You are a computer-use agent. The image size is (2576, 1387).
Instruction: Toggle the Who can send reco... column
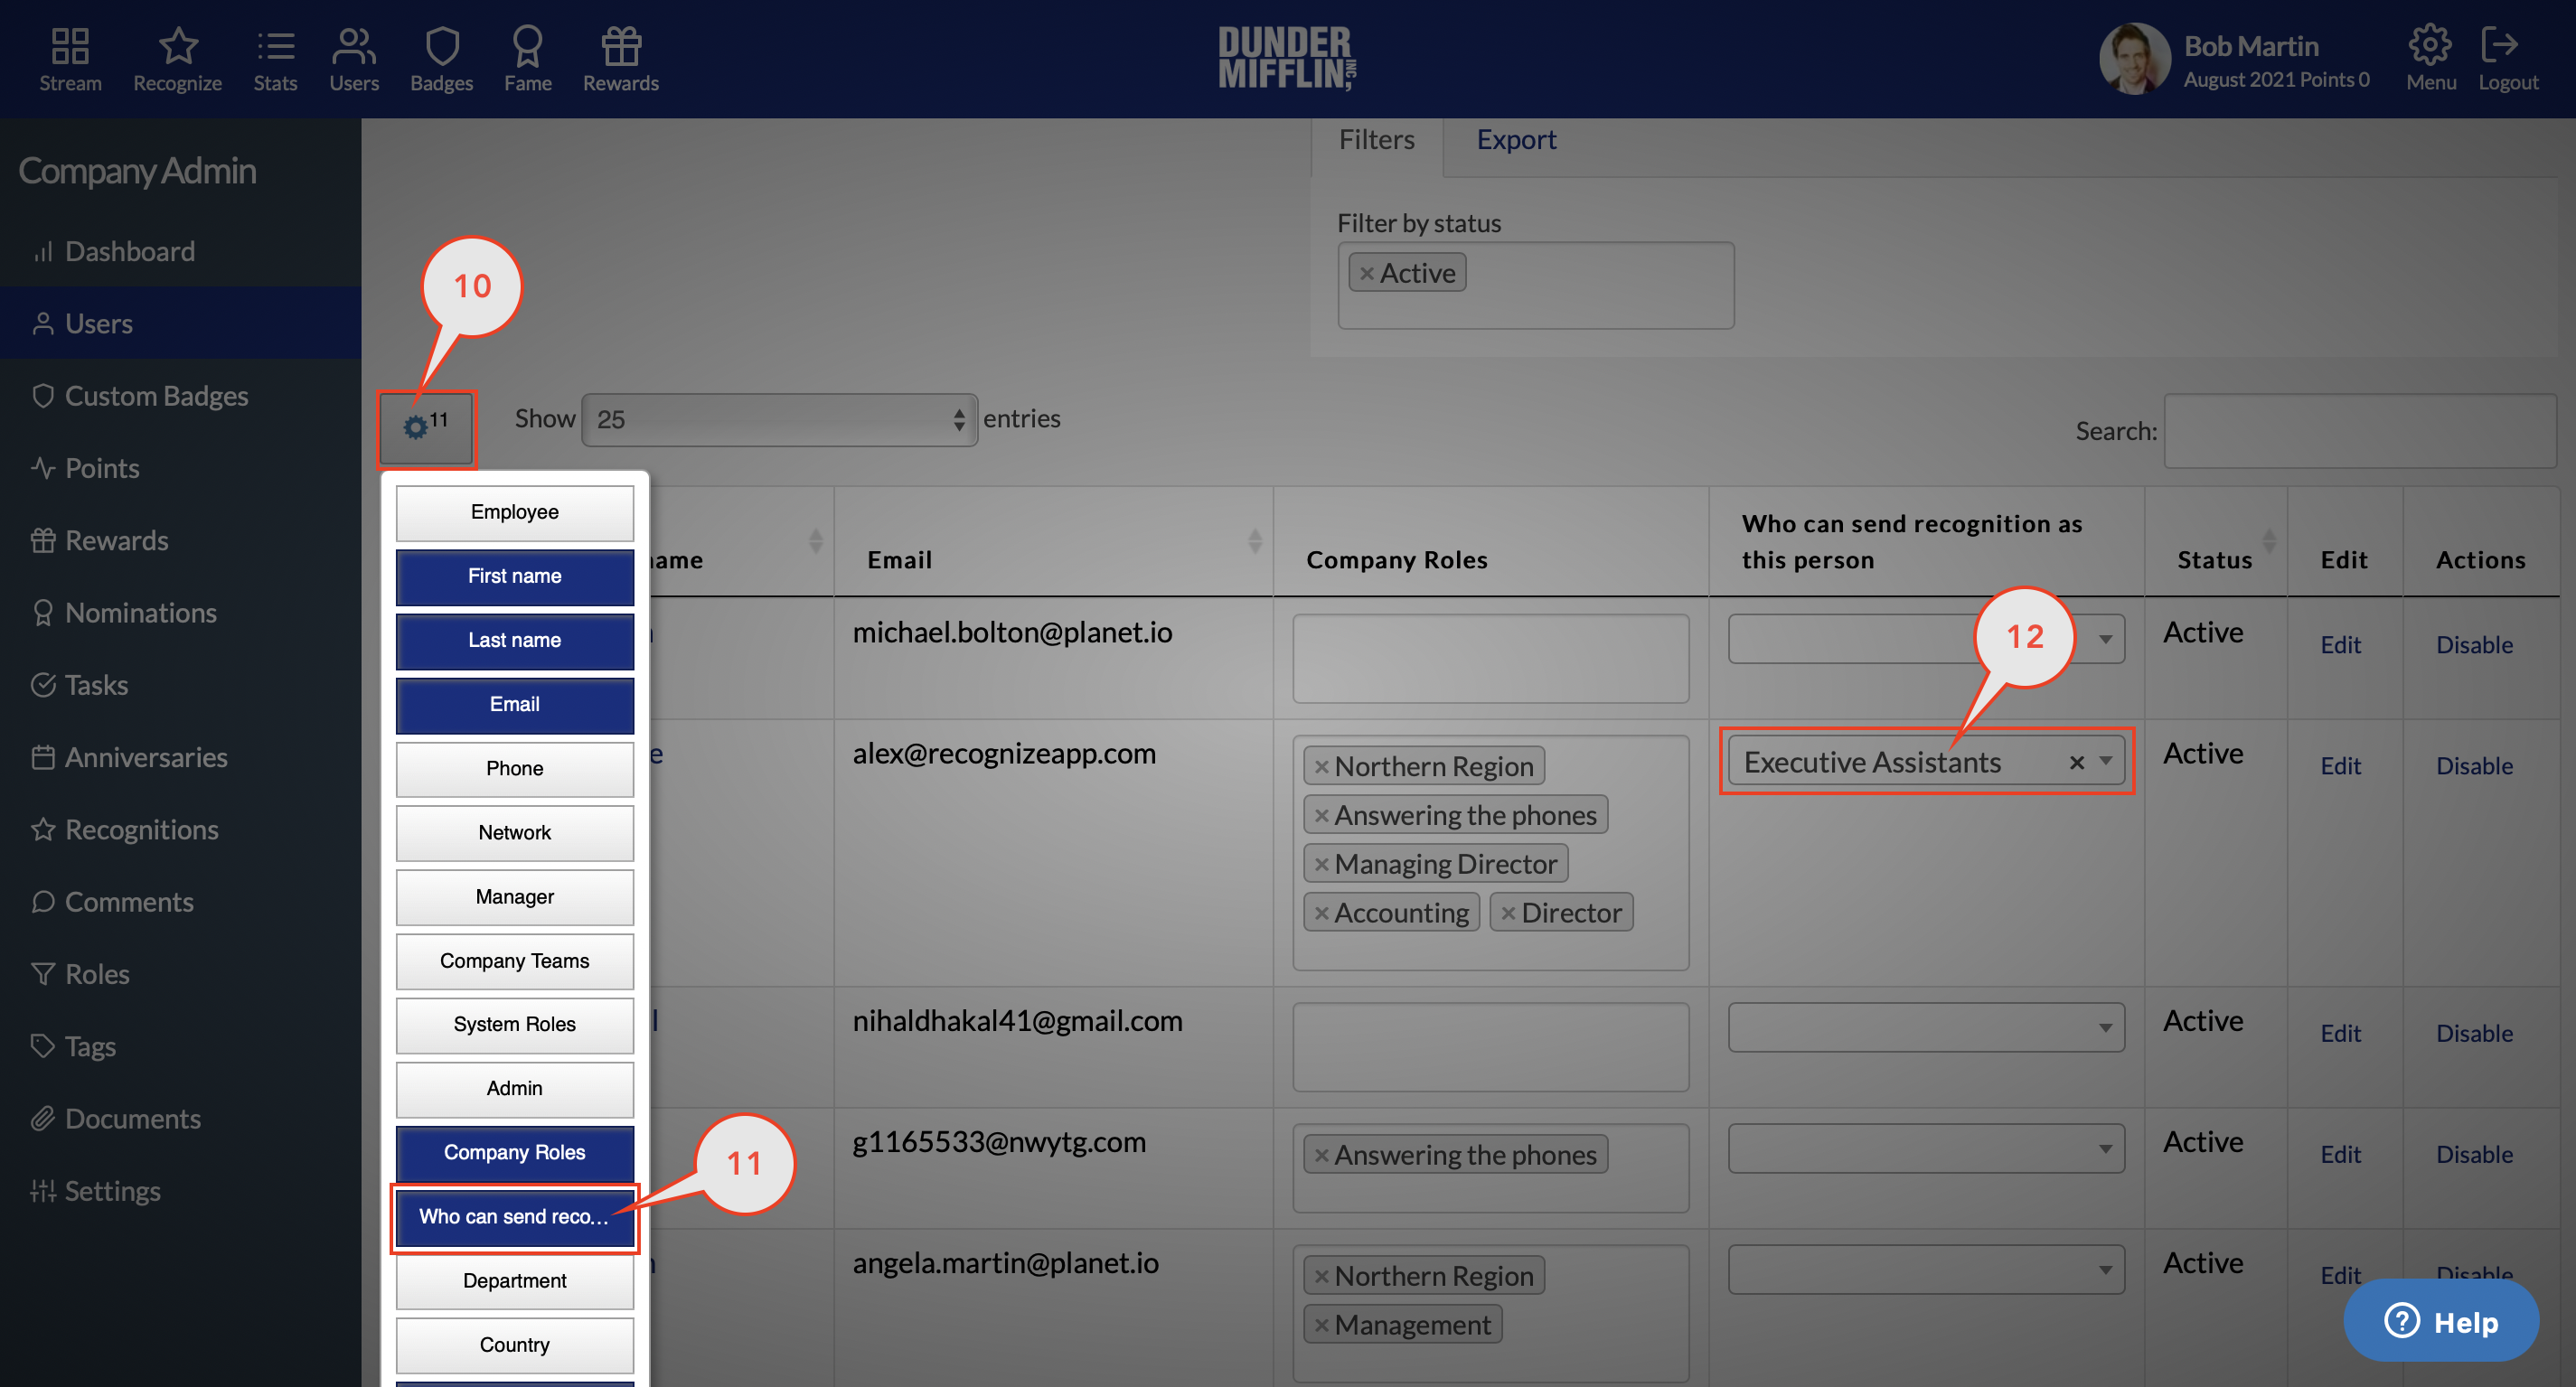(x=514, y=1216)
